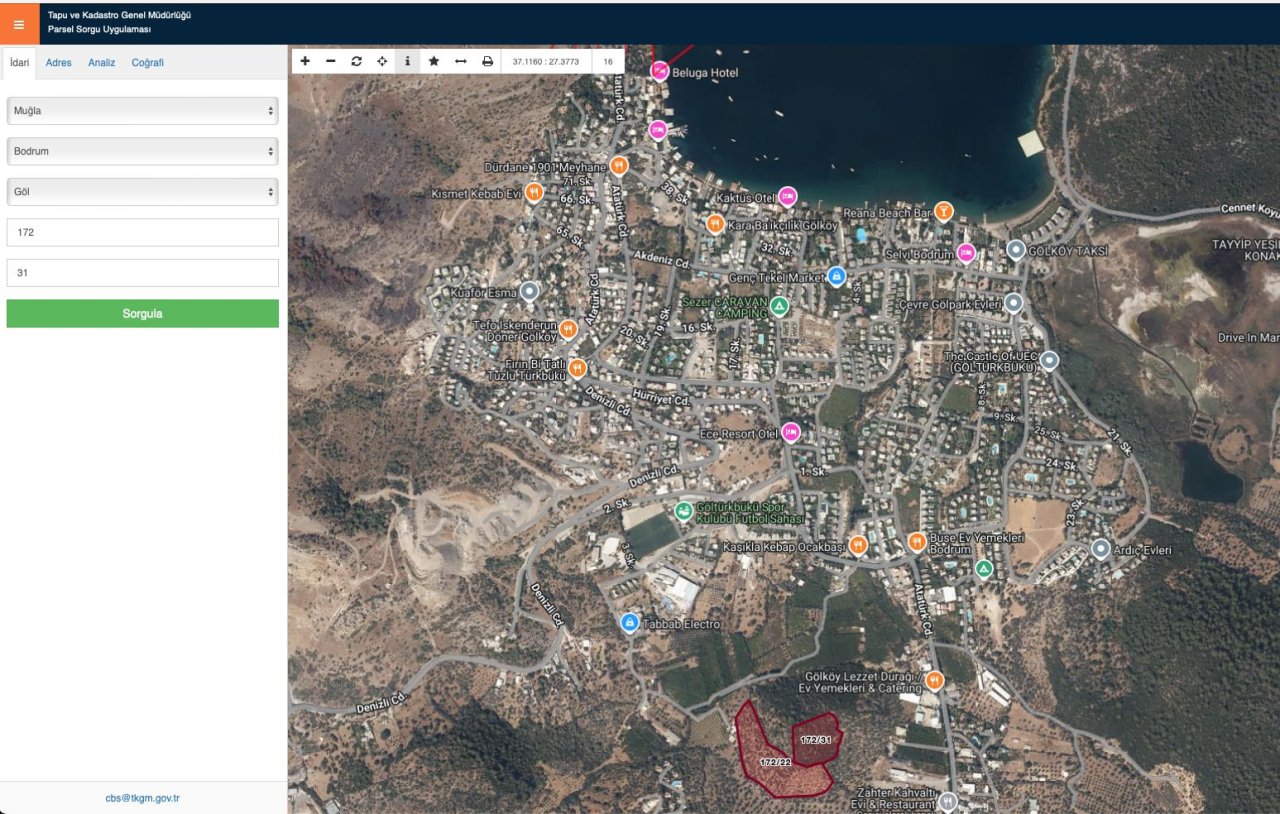Select the horizontal-arrow measure tool
Viewport: 1280px width, 814px height.
[x=461, y=61]
